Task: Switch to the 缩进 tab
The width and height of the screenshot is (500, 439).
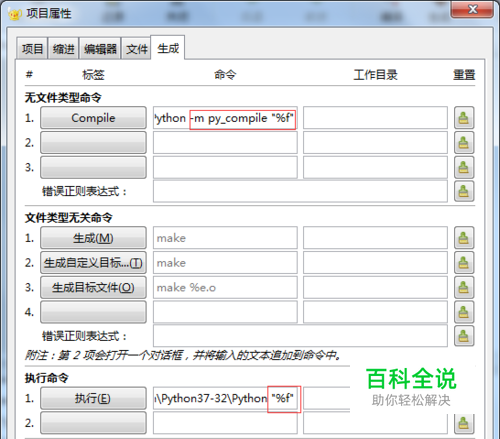Action: coord(63,49)
